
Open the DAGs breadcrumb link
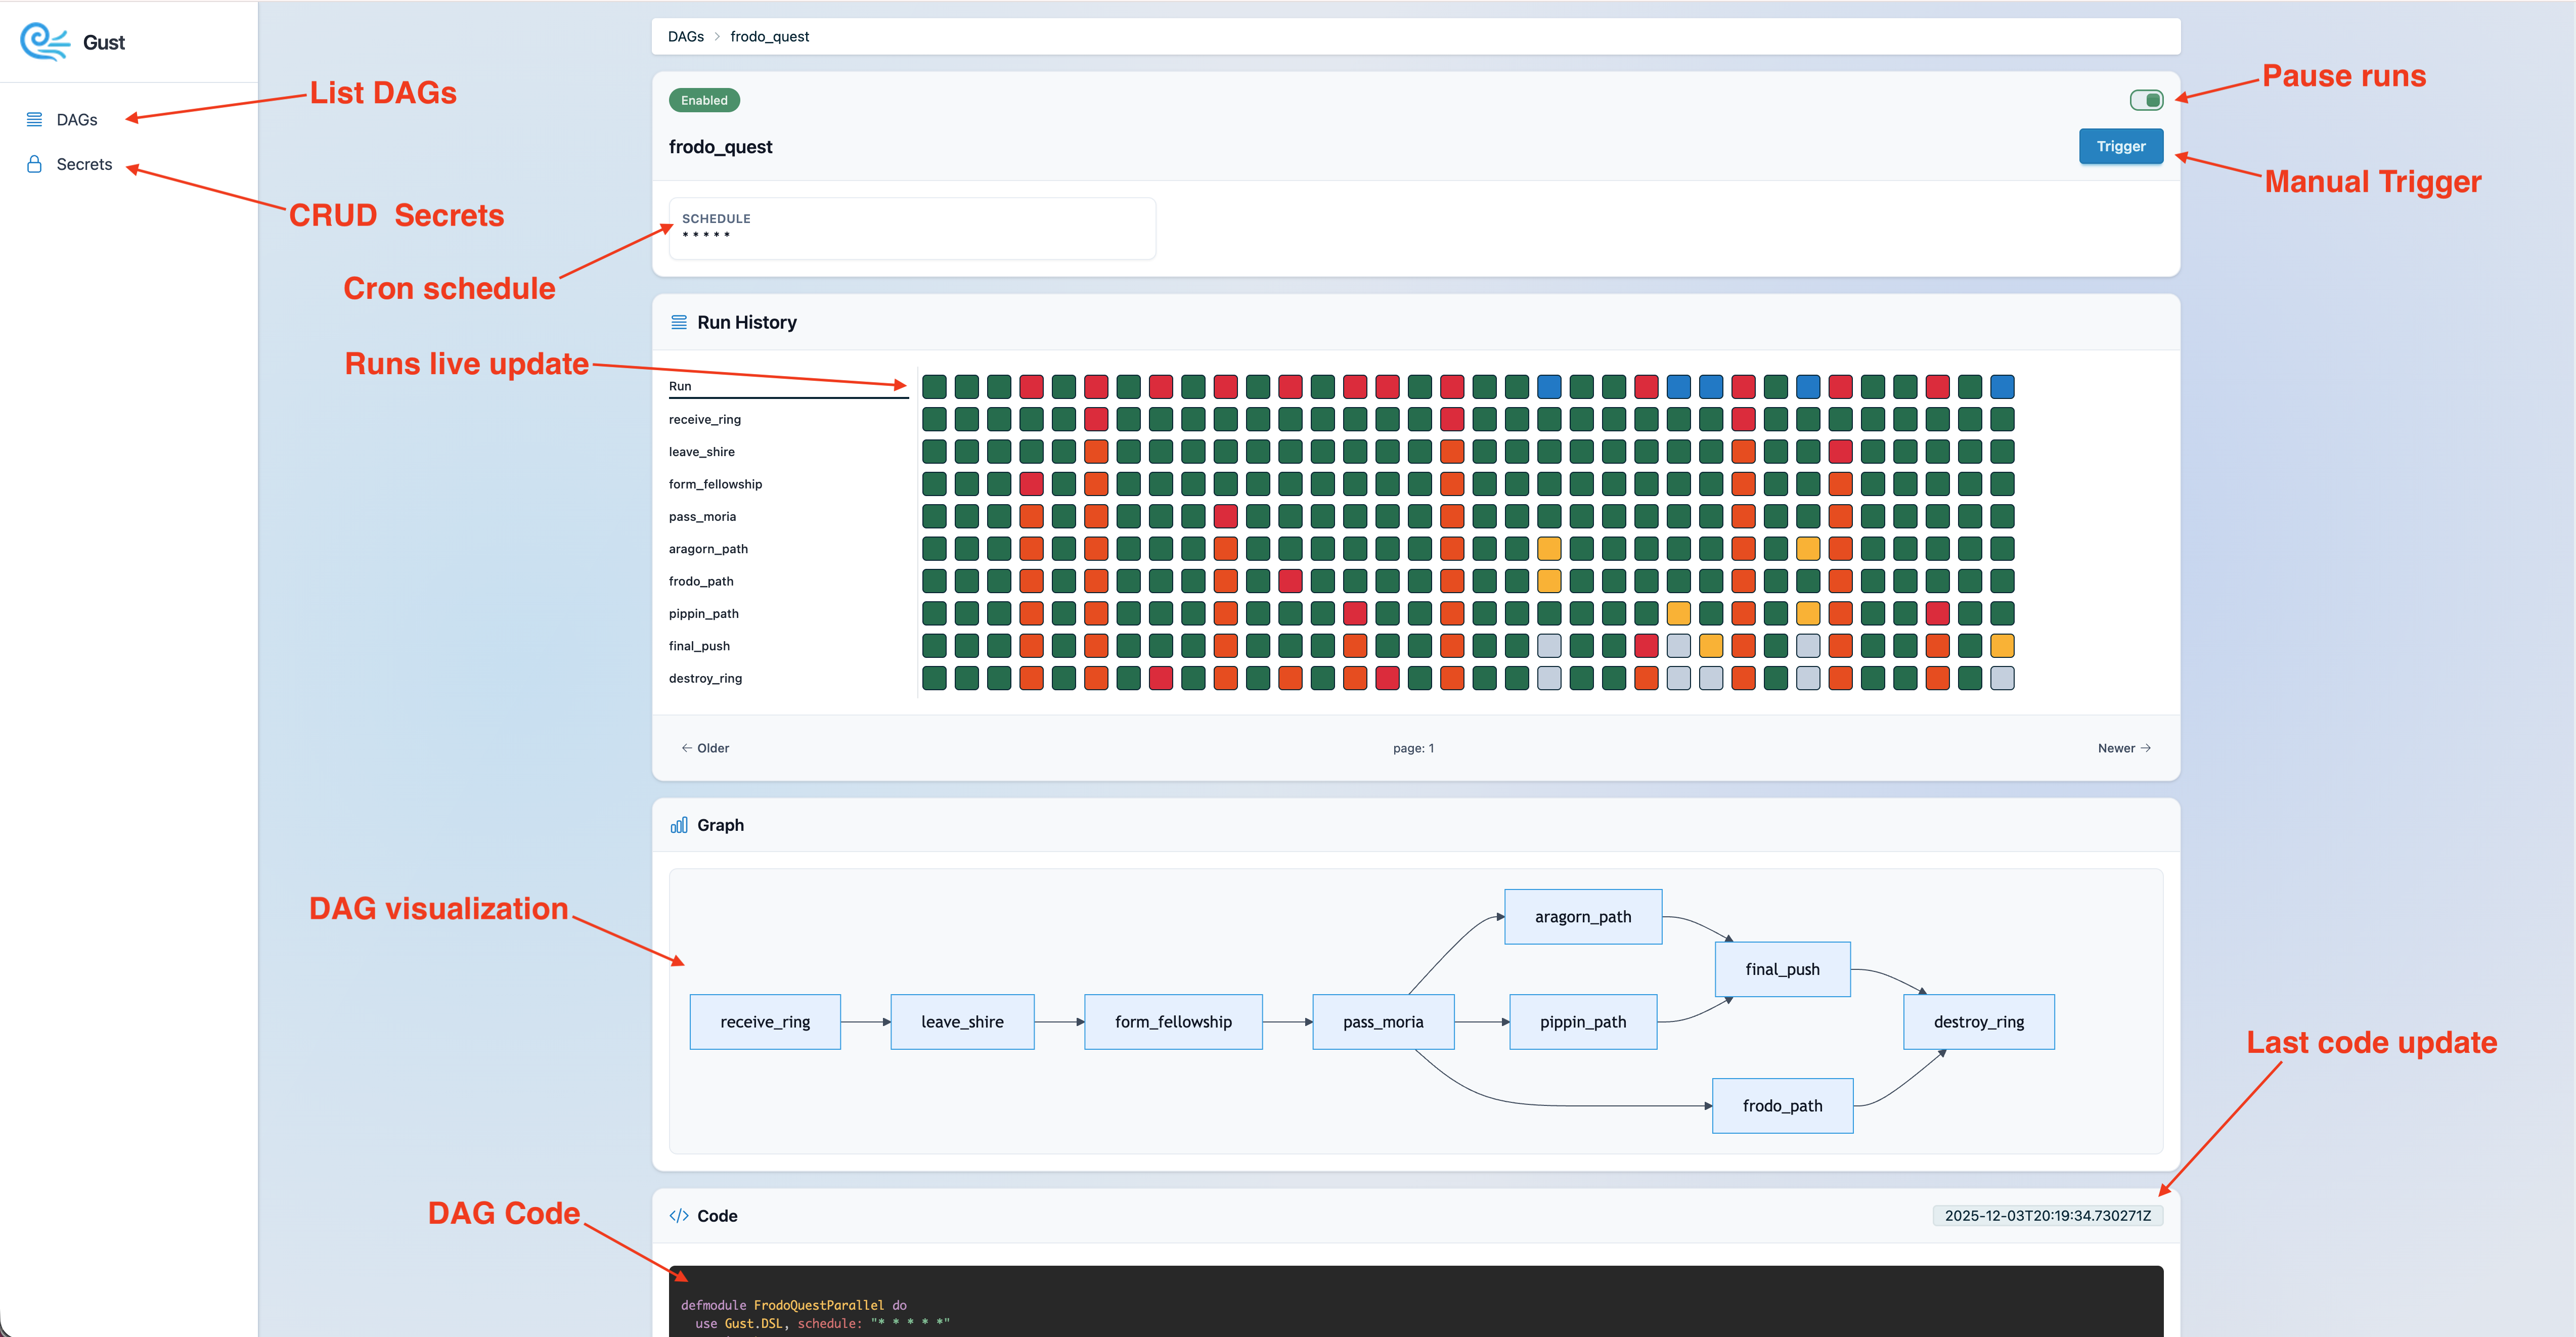click(x=686, y=37)
